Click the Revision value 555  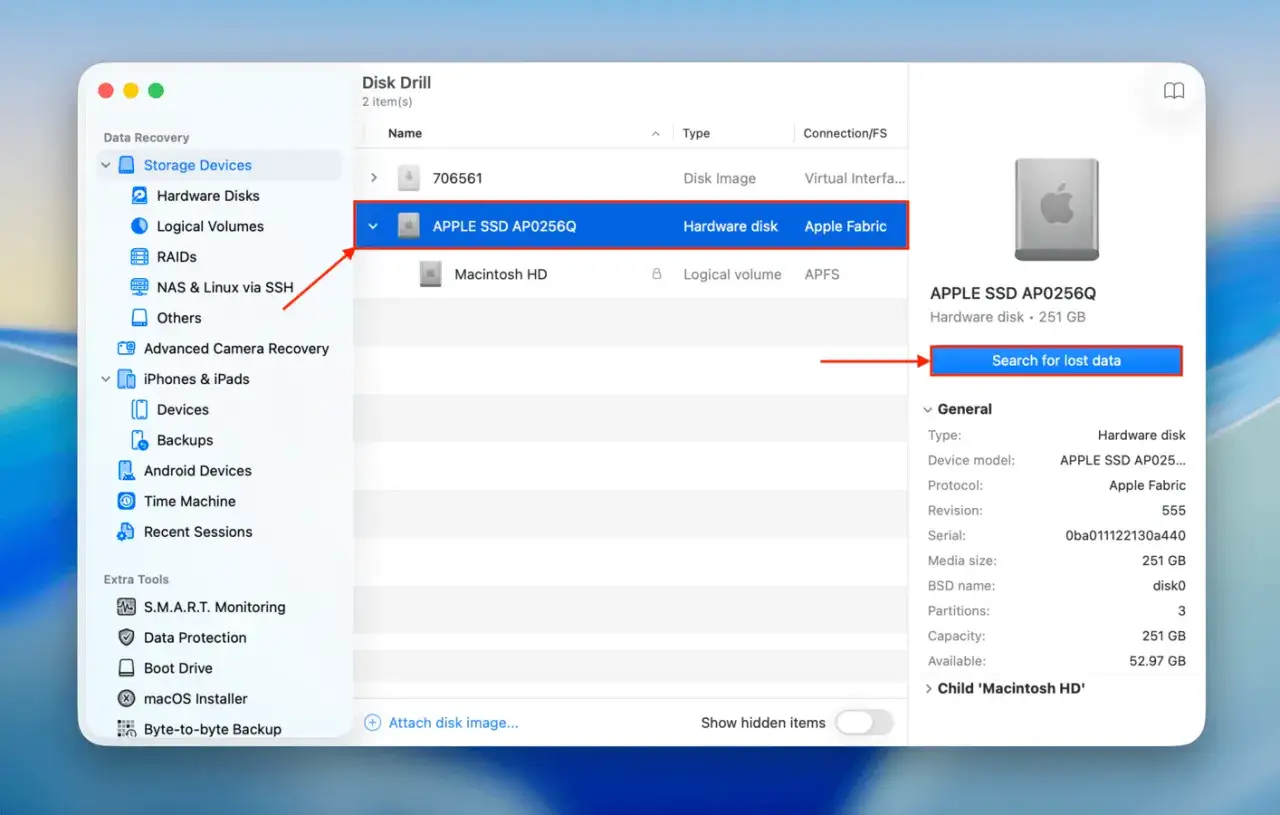pyautogui.click(x=1174, y=510)
